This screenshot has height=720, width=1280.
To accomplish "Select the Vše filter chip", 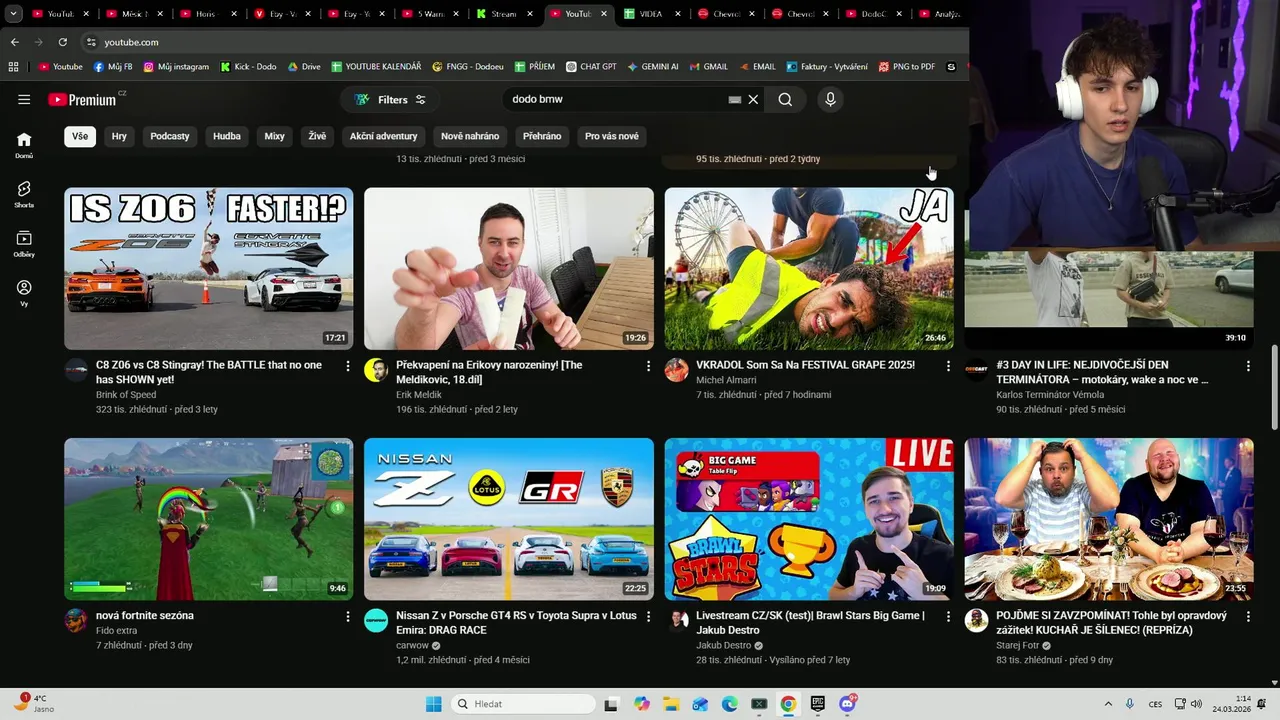I will point(80,136).
